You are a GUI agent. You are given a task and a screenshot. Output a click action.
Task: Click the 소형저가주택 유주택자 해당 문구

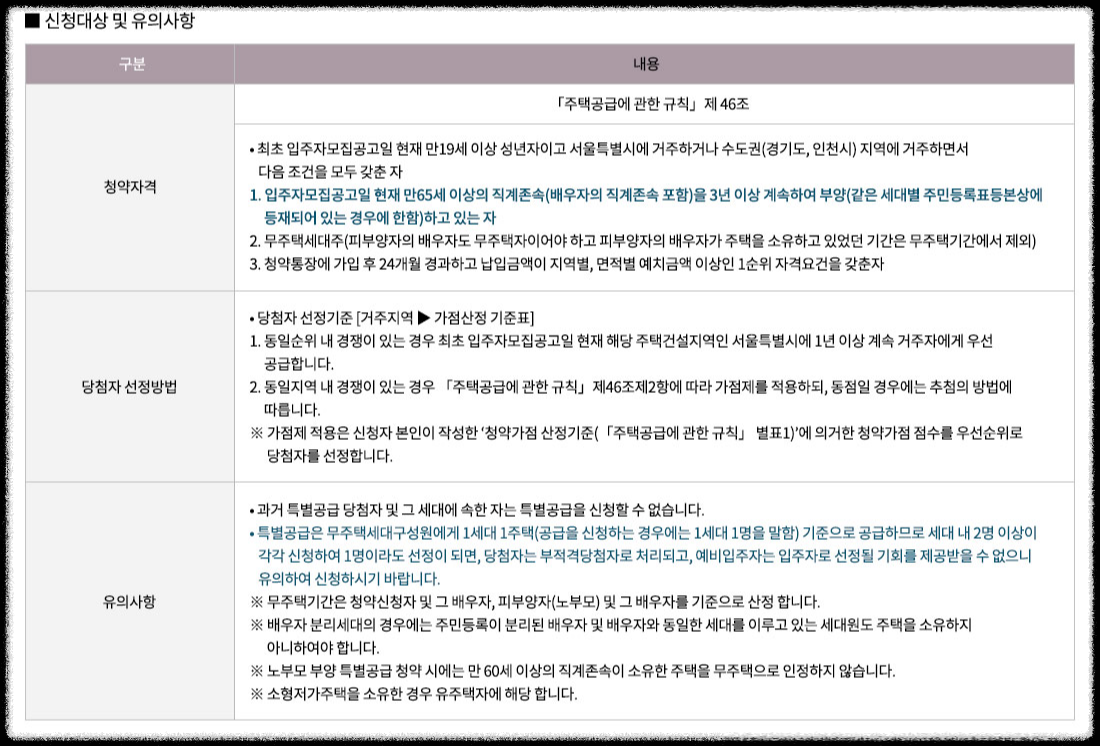coord(420,693)
